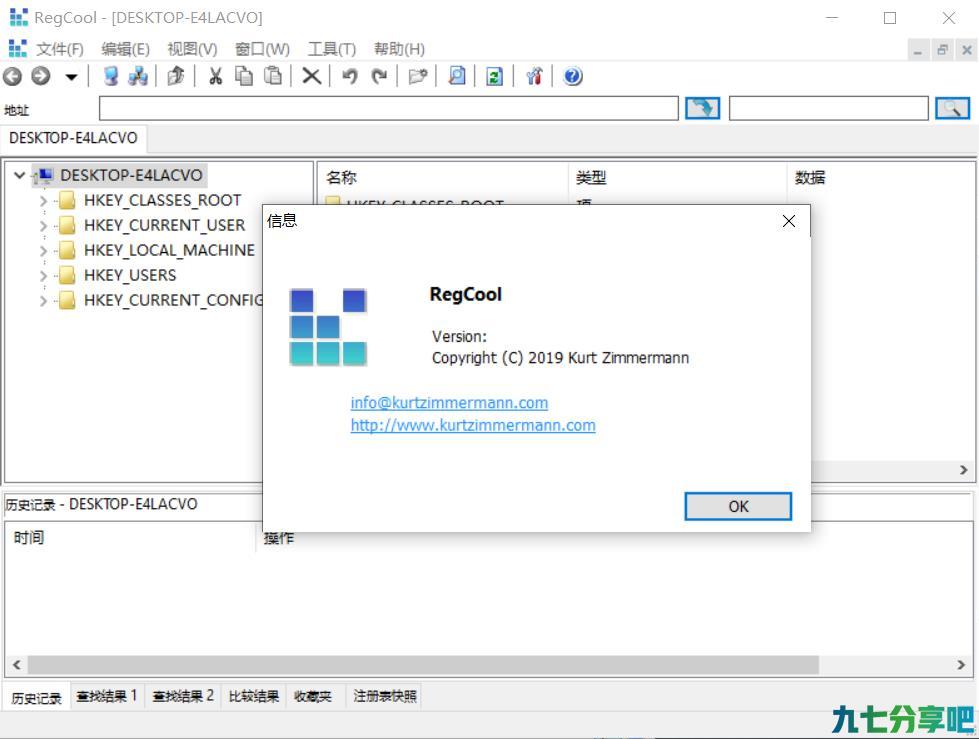Click the Copy icon in toolbar
979x739 pixels.
(244, 76)
